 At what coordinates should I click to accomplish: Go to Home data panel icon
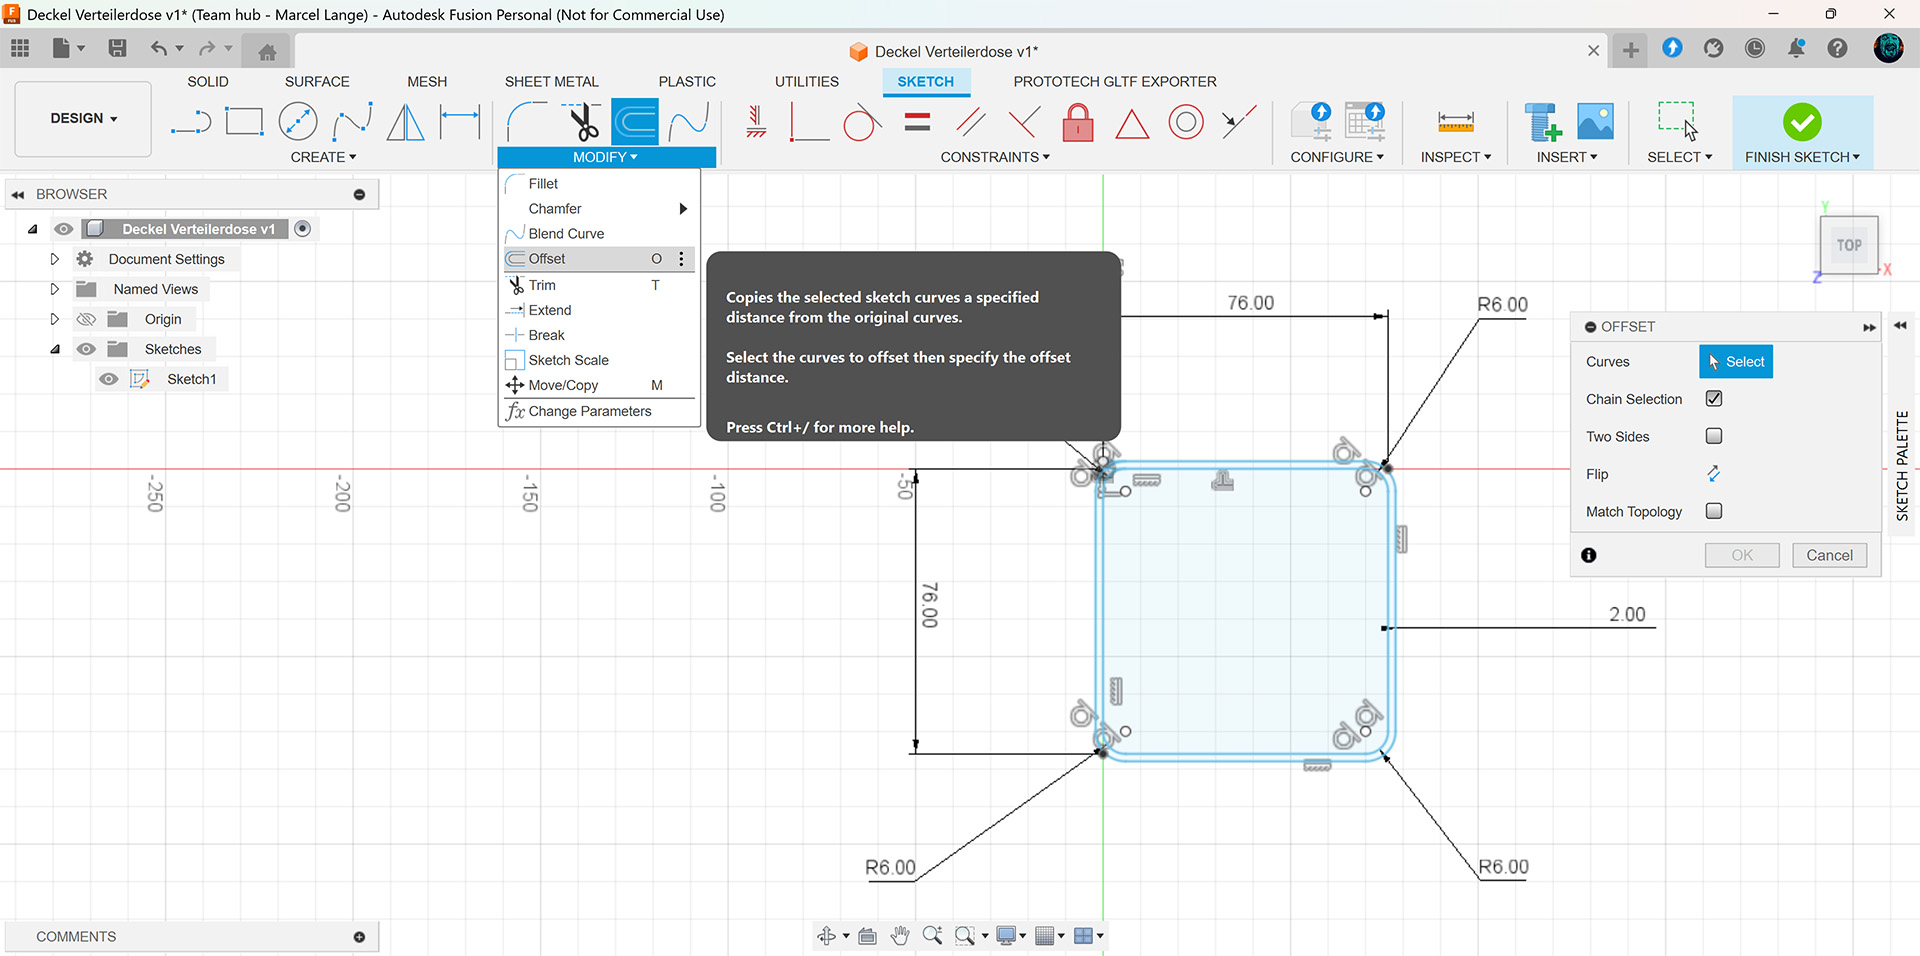(x=266, y=52)
